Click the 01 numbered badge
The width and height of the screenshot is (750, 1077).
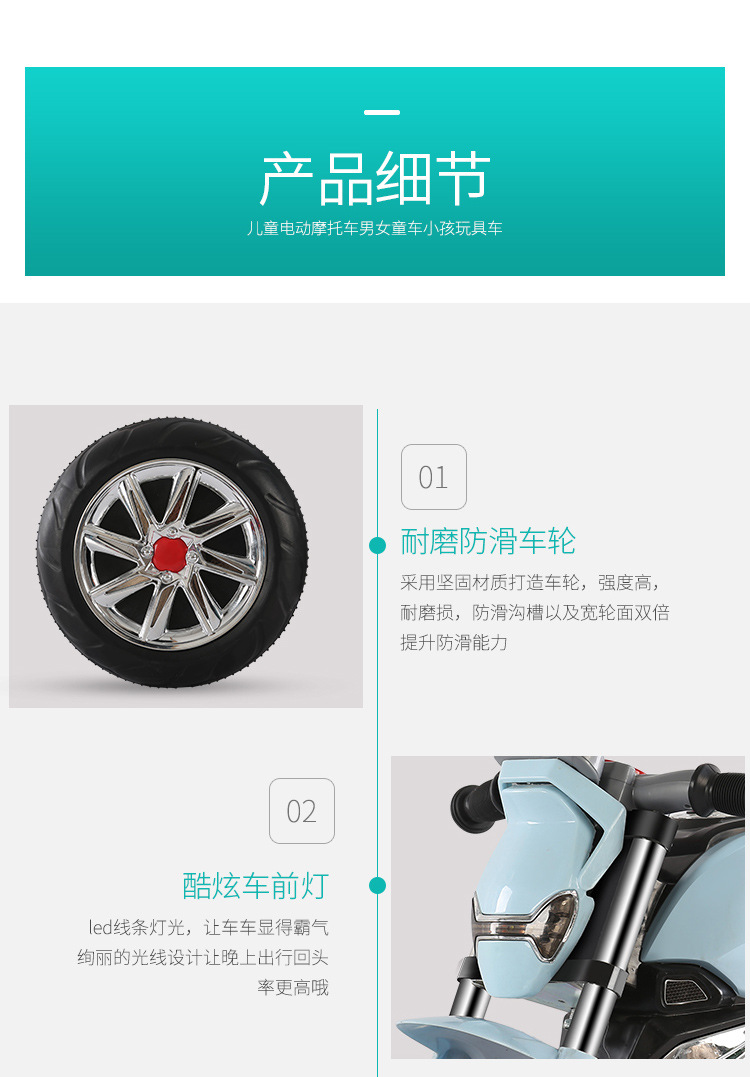pos(433,477)
